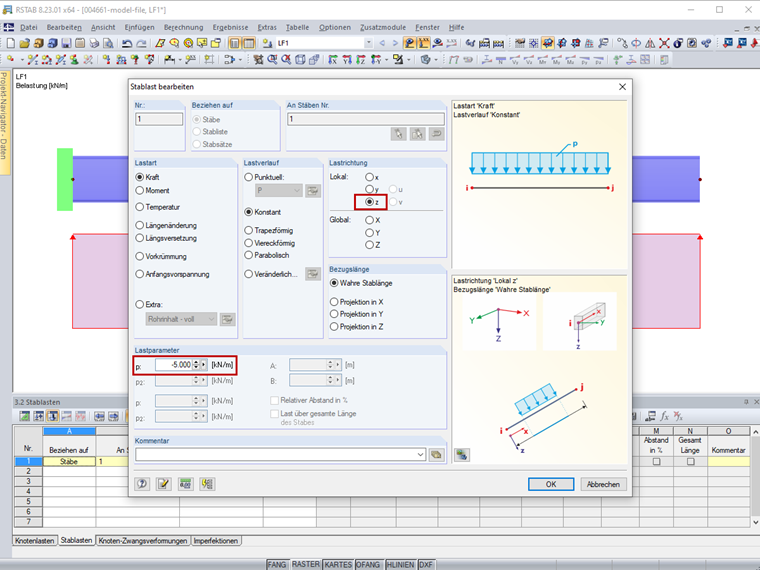Click the units and decimals icon in dialog
This screenshot has height=570, width=760.
[186, 484]
